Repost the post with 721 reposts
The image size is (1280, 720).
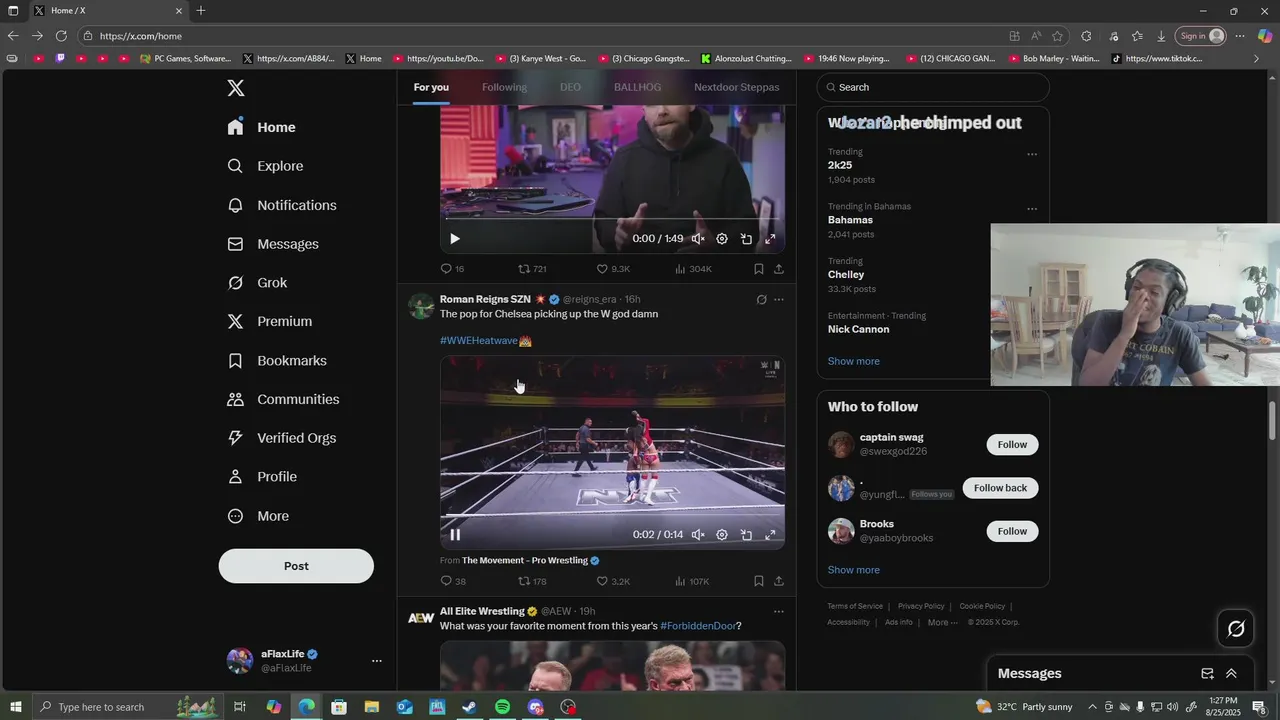[x=532, y=269]
